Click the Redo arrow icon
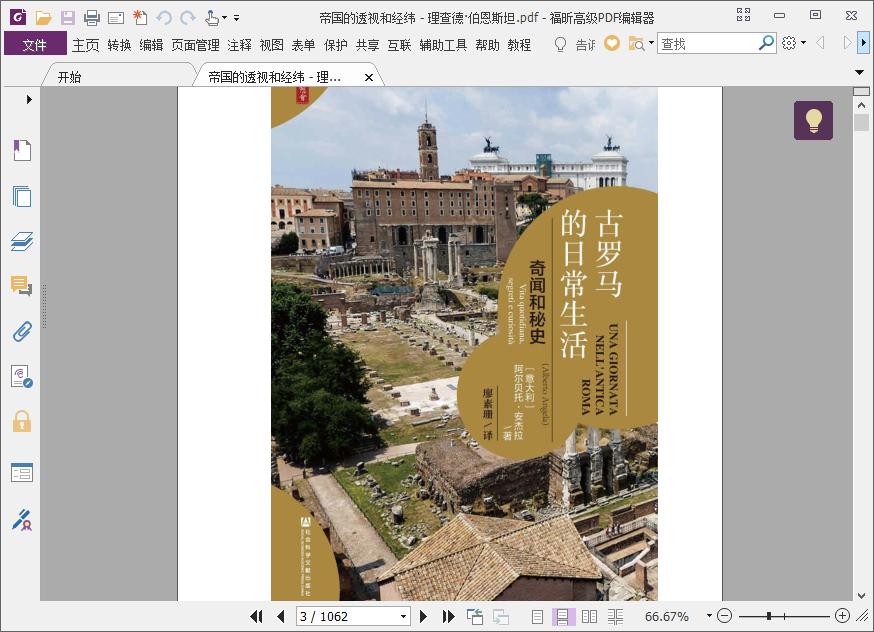This screenshot has width=874, height=632. 188,18
